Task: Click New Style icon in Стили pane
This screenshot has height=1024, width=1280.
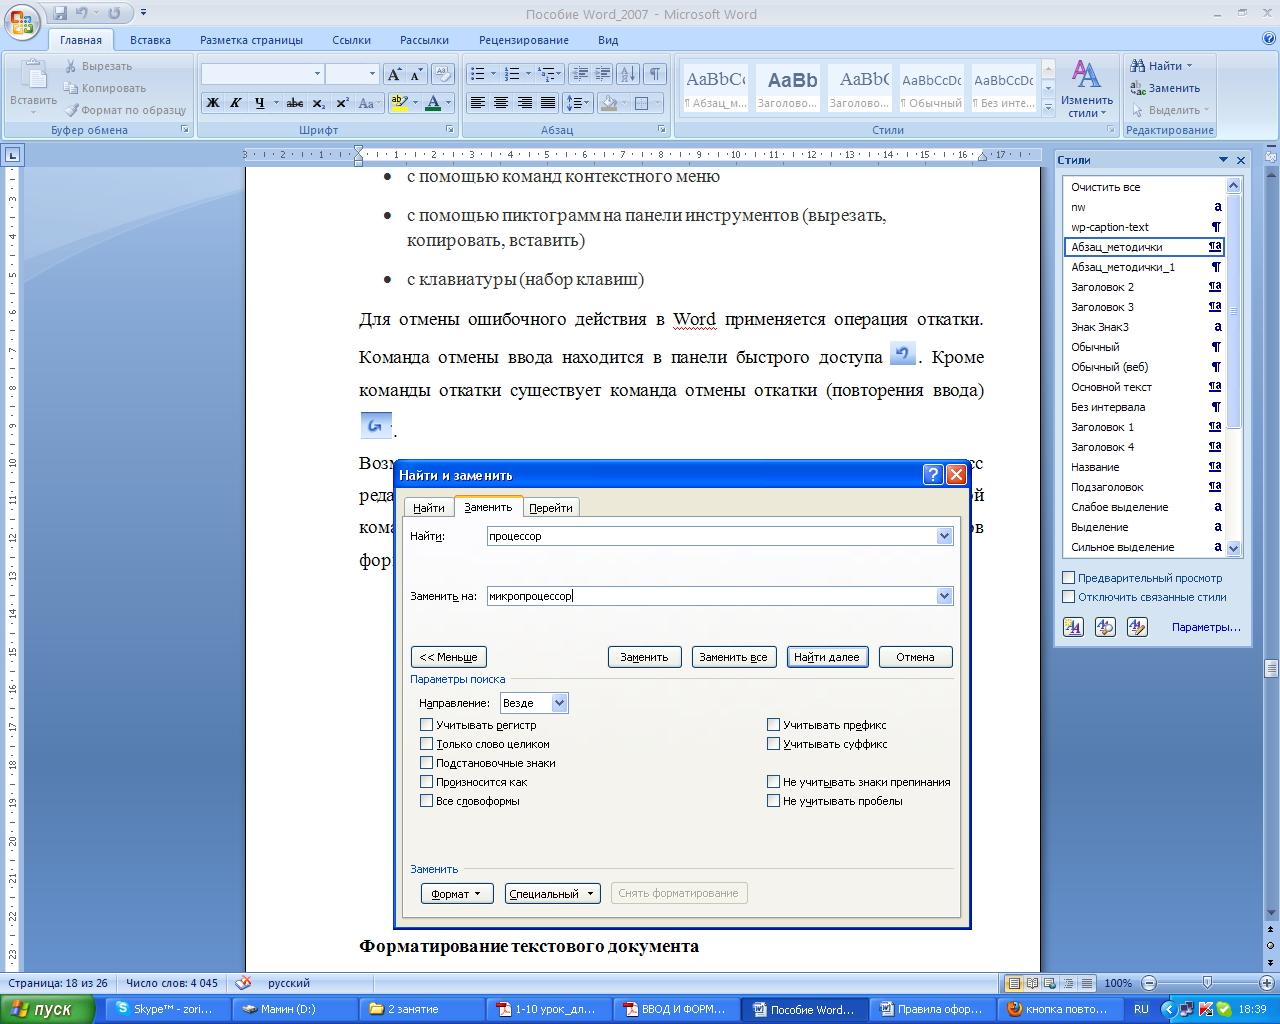Action: pyautogui.click(x=1073, y=627)
